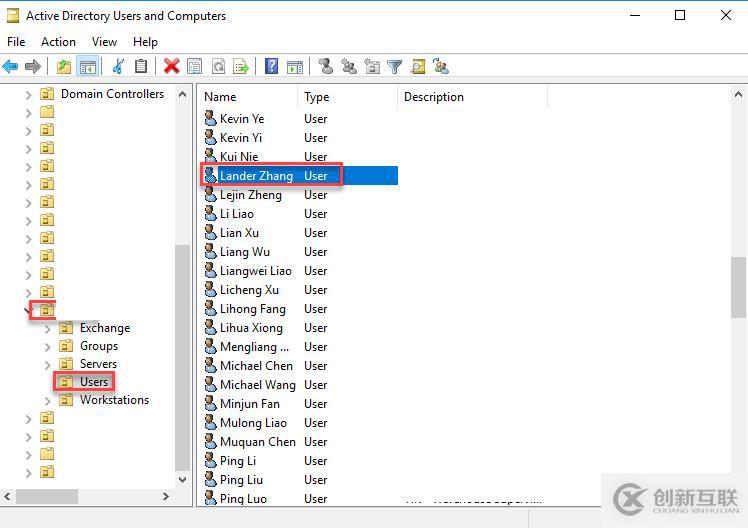The image size is (748, 528).
Task: Open the View menu
Action: pyautogui.click(x=104, y=42)
